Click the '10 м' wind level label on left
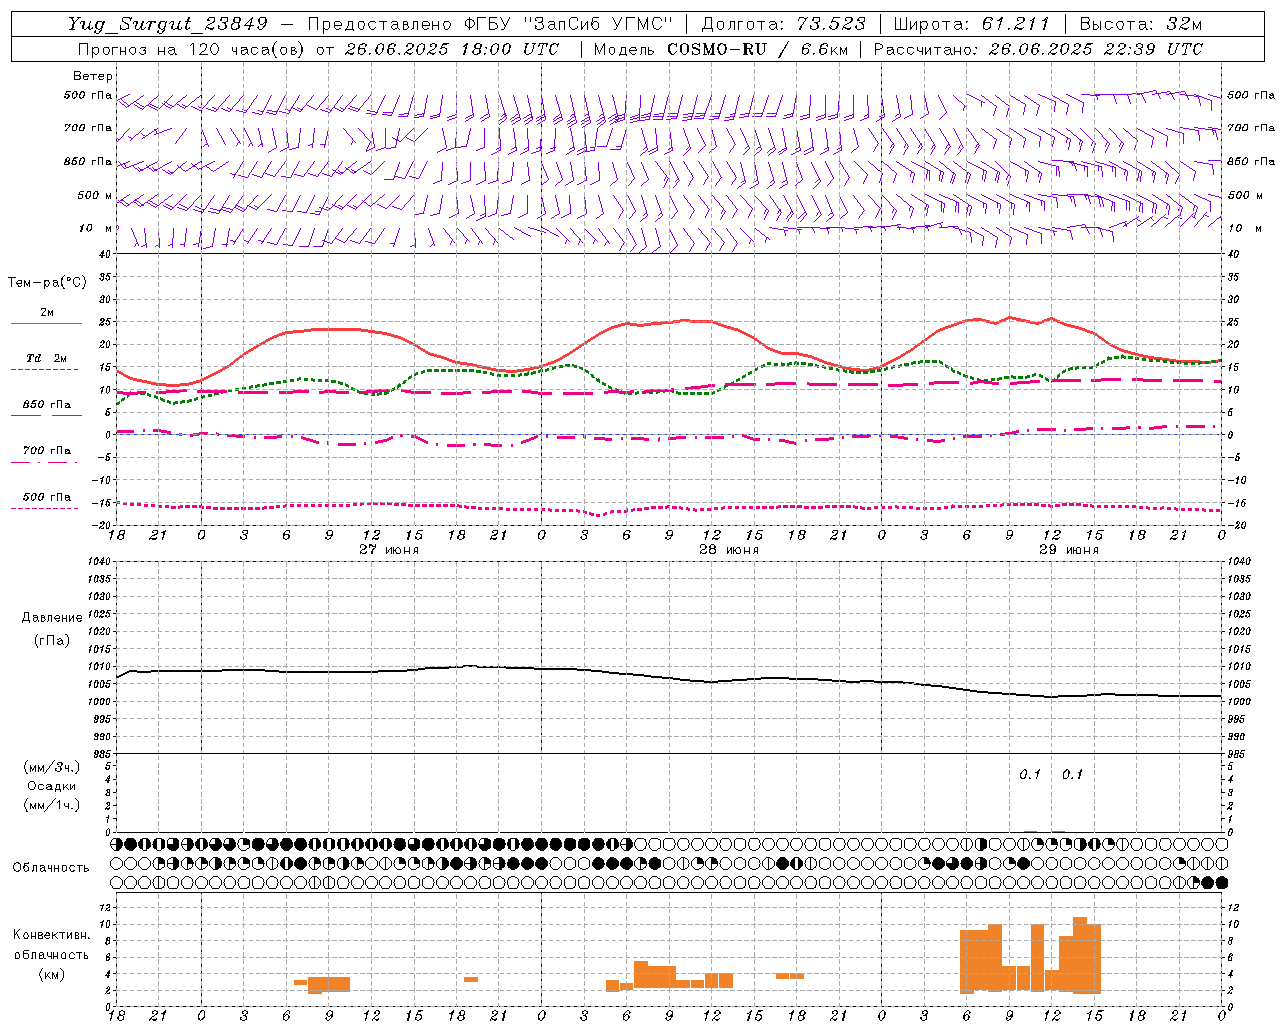Image resolution: width=1280 pixels, height=1024 pixels. pos(96,228)
